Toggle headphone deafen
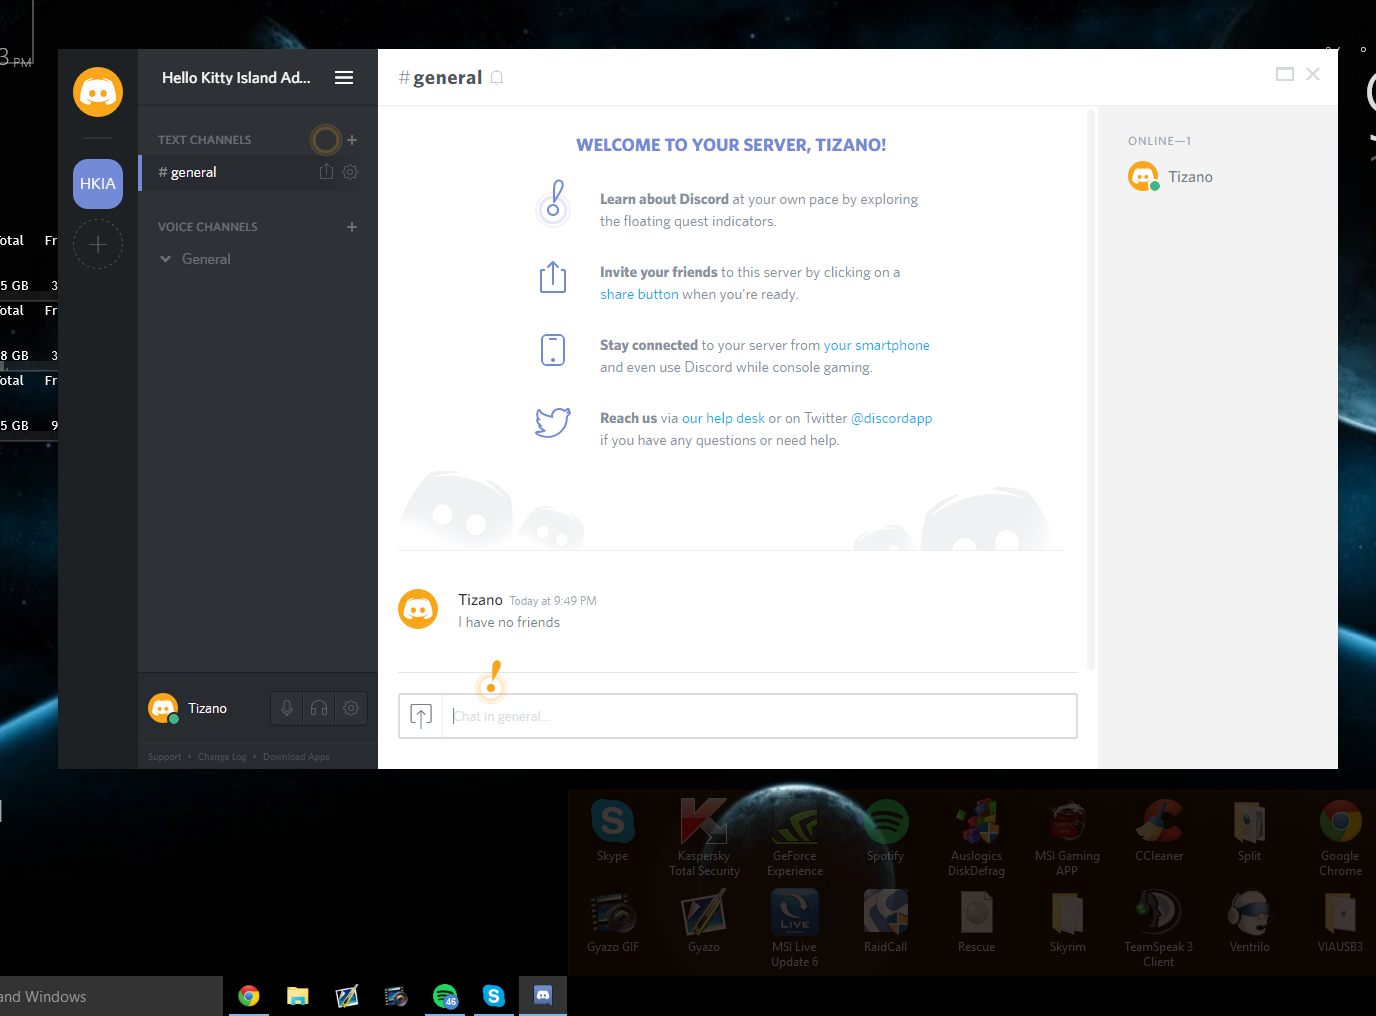 click(319, 708)
